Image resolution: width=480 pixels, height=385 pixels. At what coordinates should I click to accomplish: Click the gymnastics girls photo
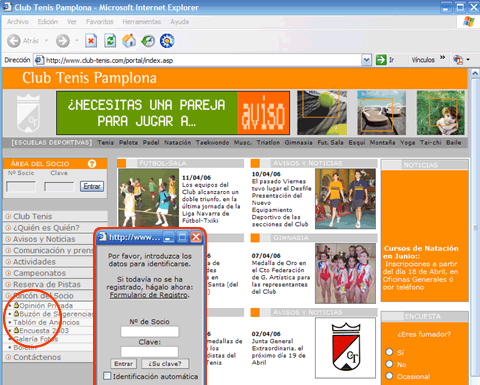pyautogui.click(x=345, y=273)
